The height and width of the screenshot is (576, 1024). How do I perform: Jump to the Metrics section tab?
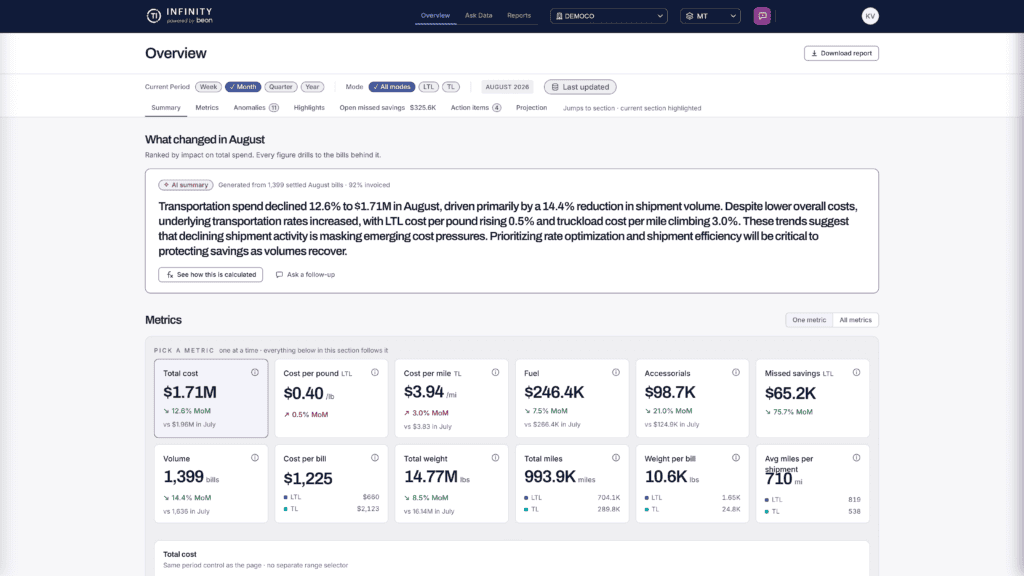(x=207, y=108)
